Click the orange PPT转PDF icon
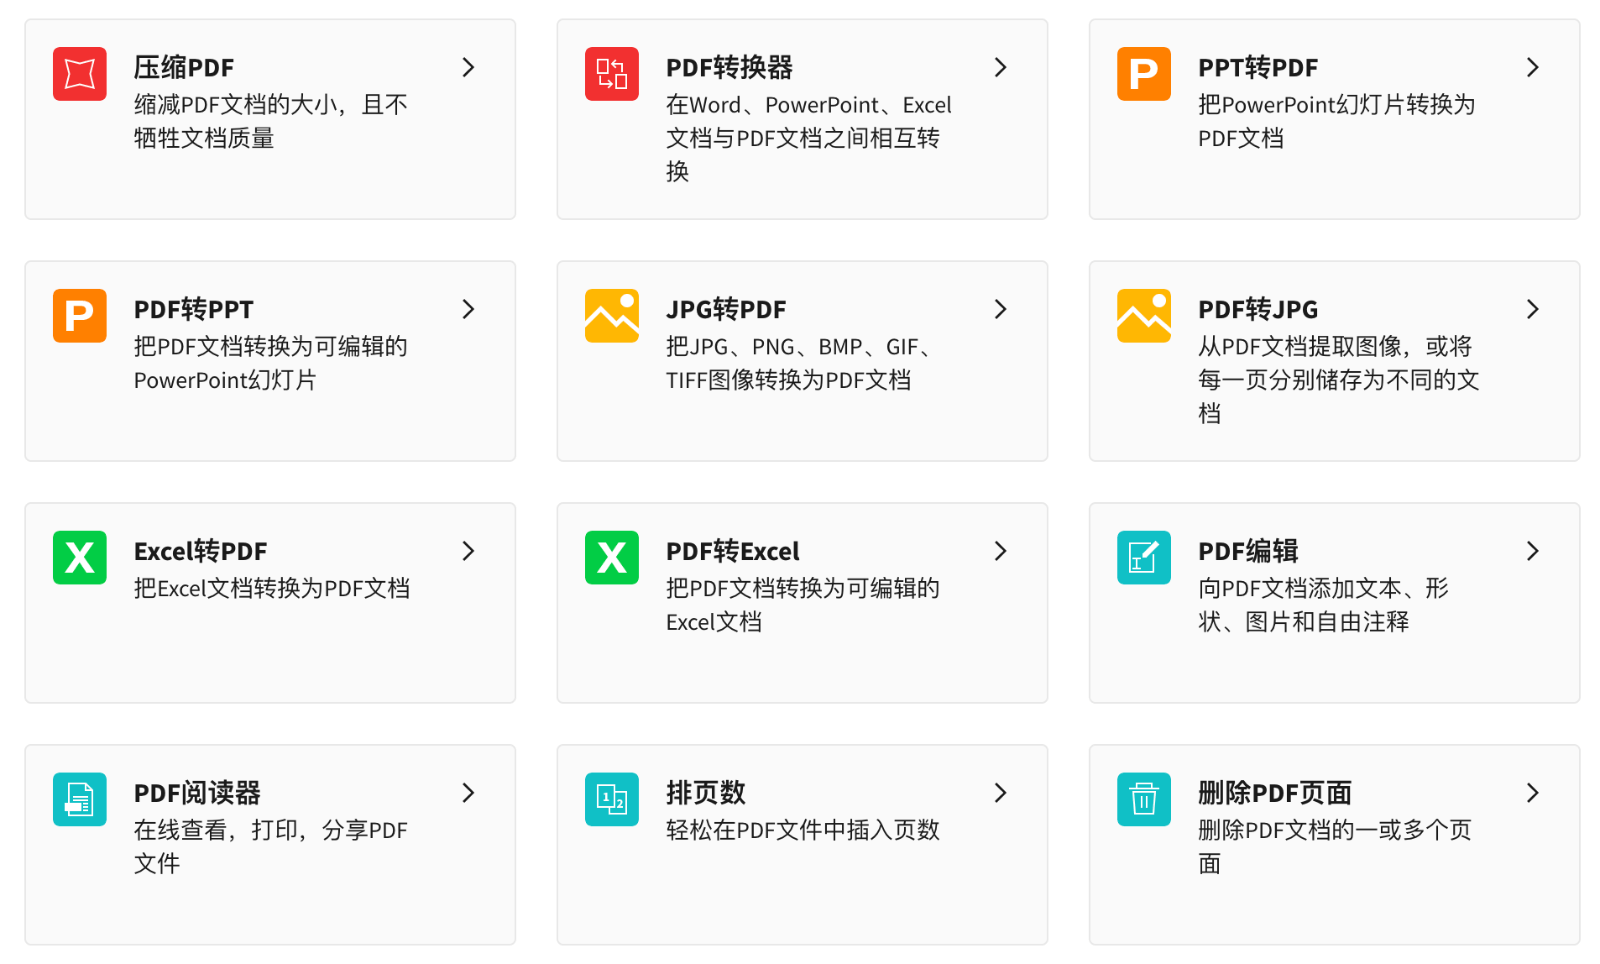This screenshot has width=1600, height=964. [1144, 74]
